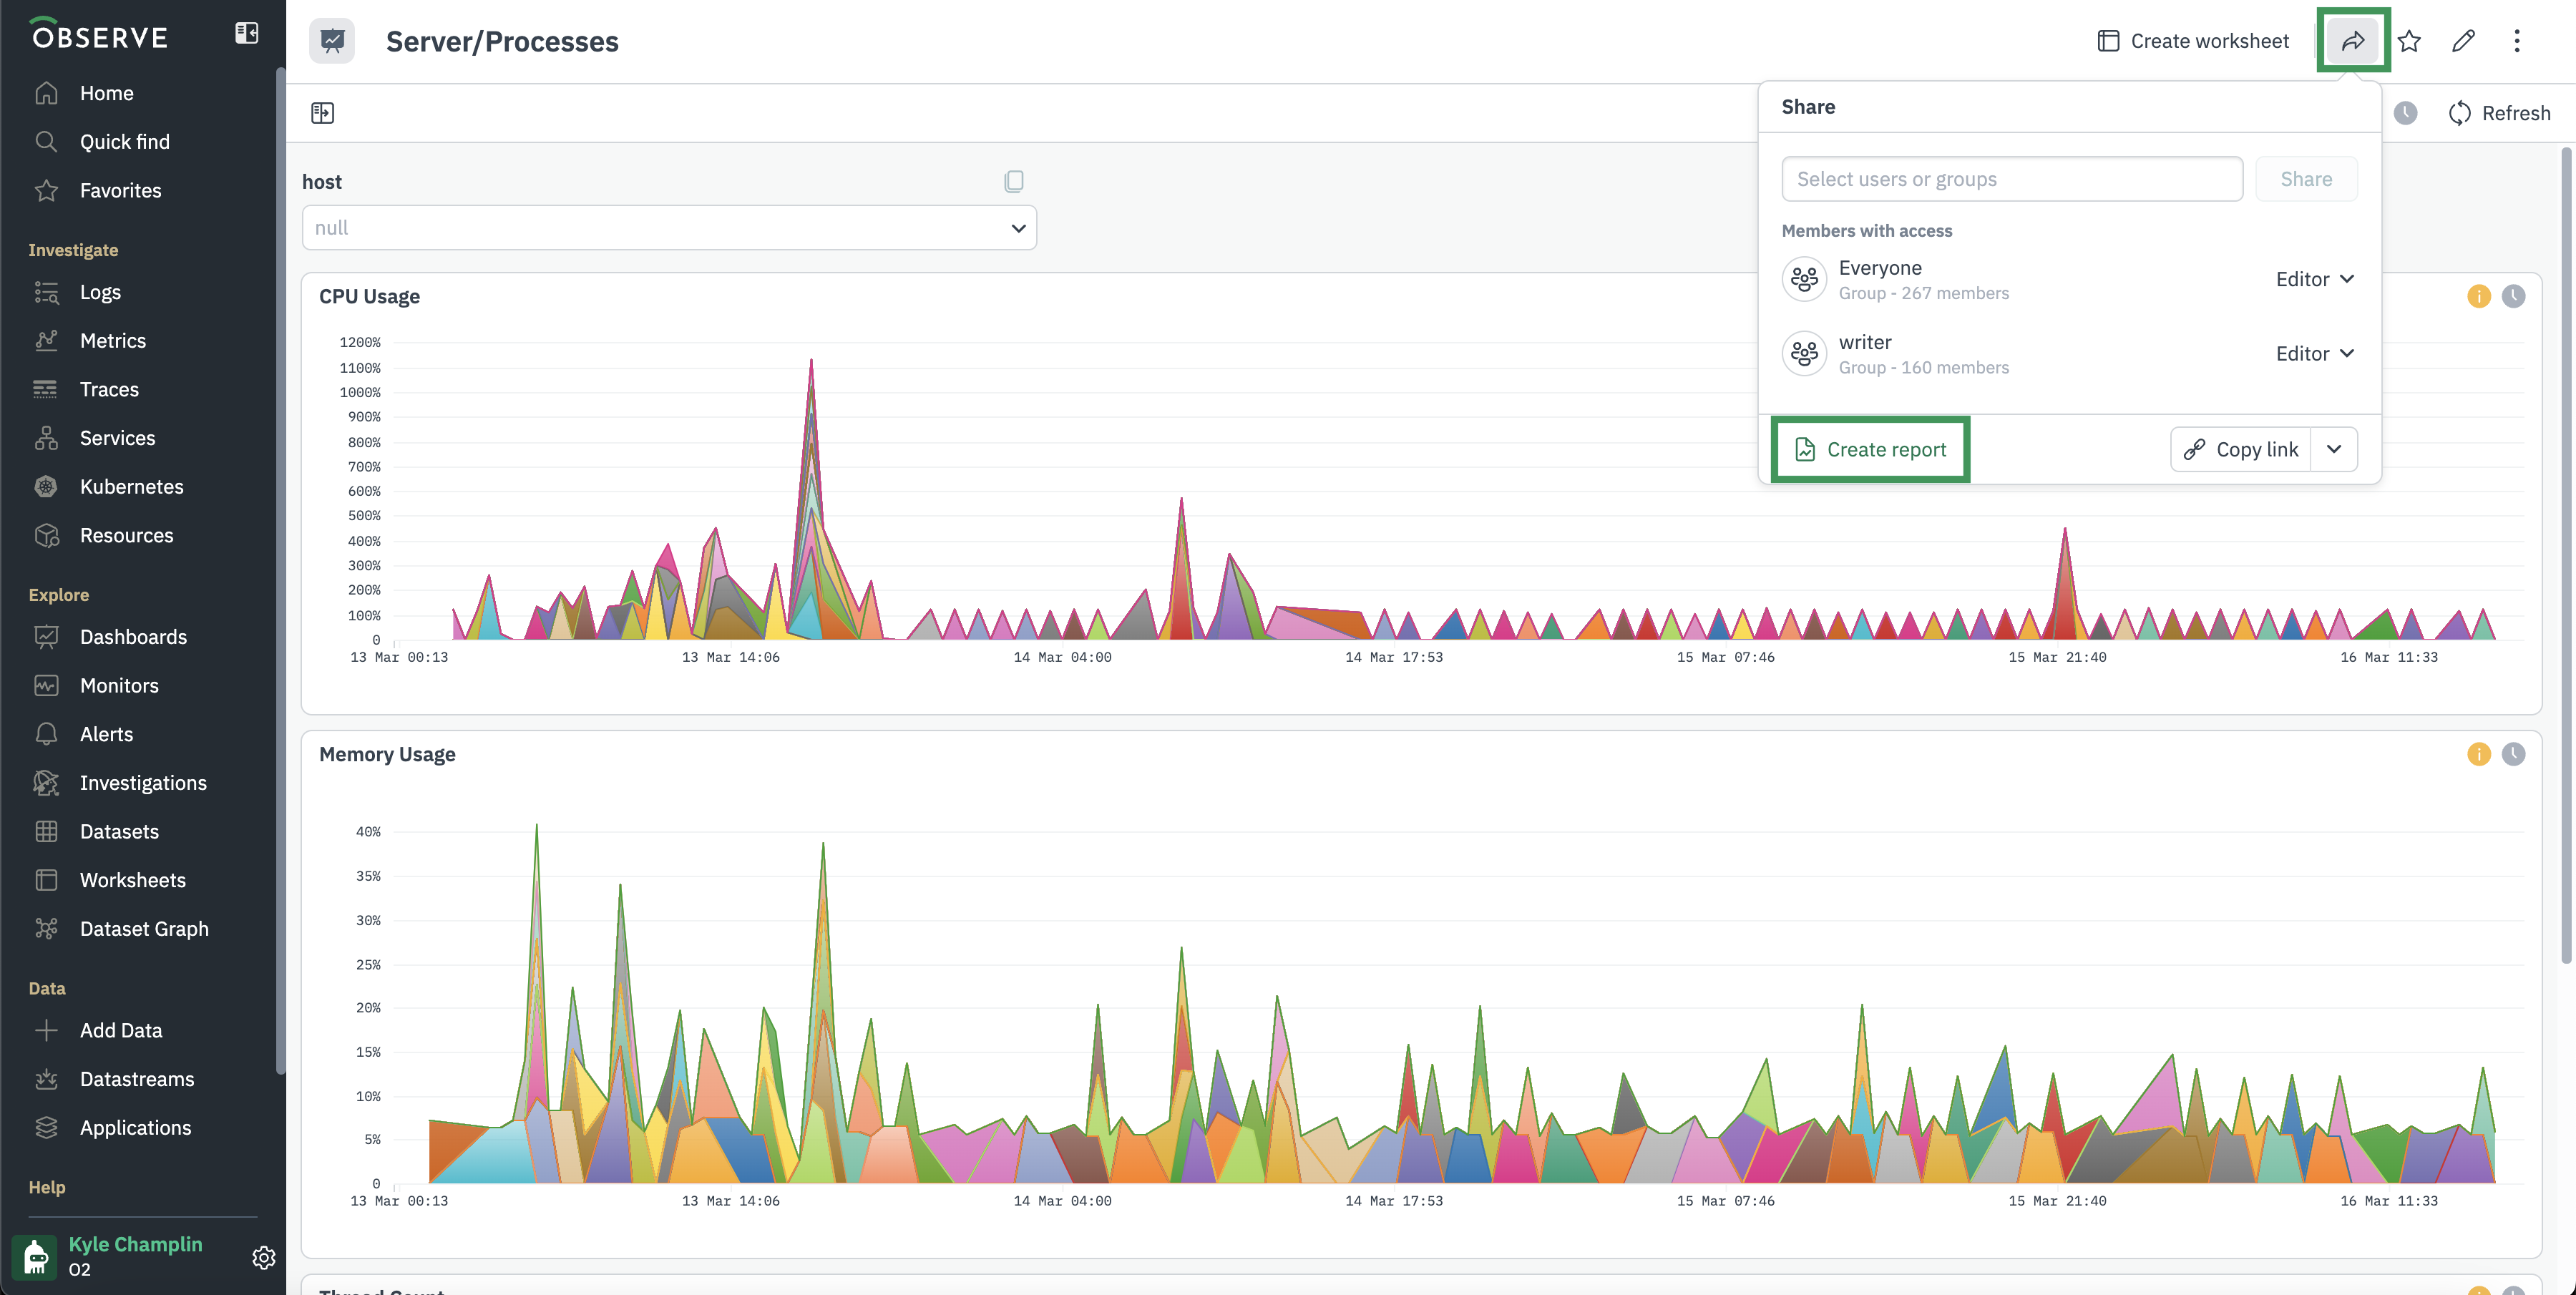Viewport: 2576px width, 1295px height.
Task: Click Memory Usage clock icon
Action: [2513, 754]
